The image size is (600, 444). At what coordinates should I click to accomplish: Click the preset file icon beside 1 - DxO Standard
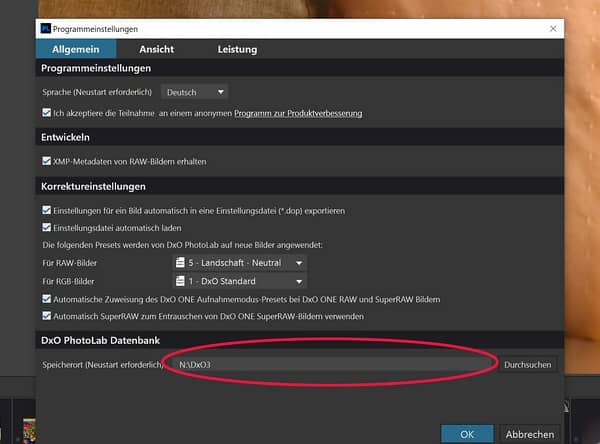coord(180,281)
